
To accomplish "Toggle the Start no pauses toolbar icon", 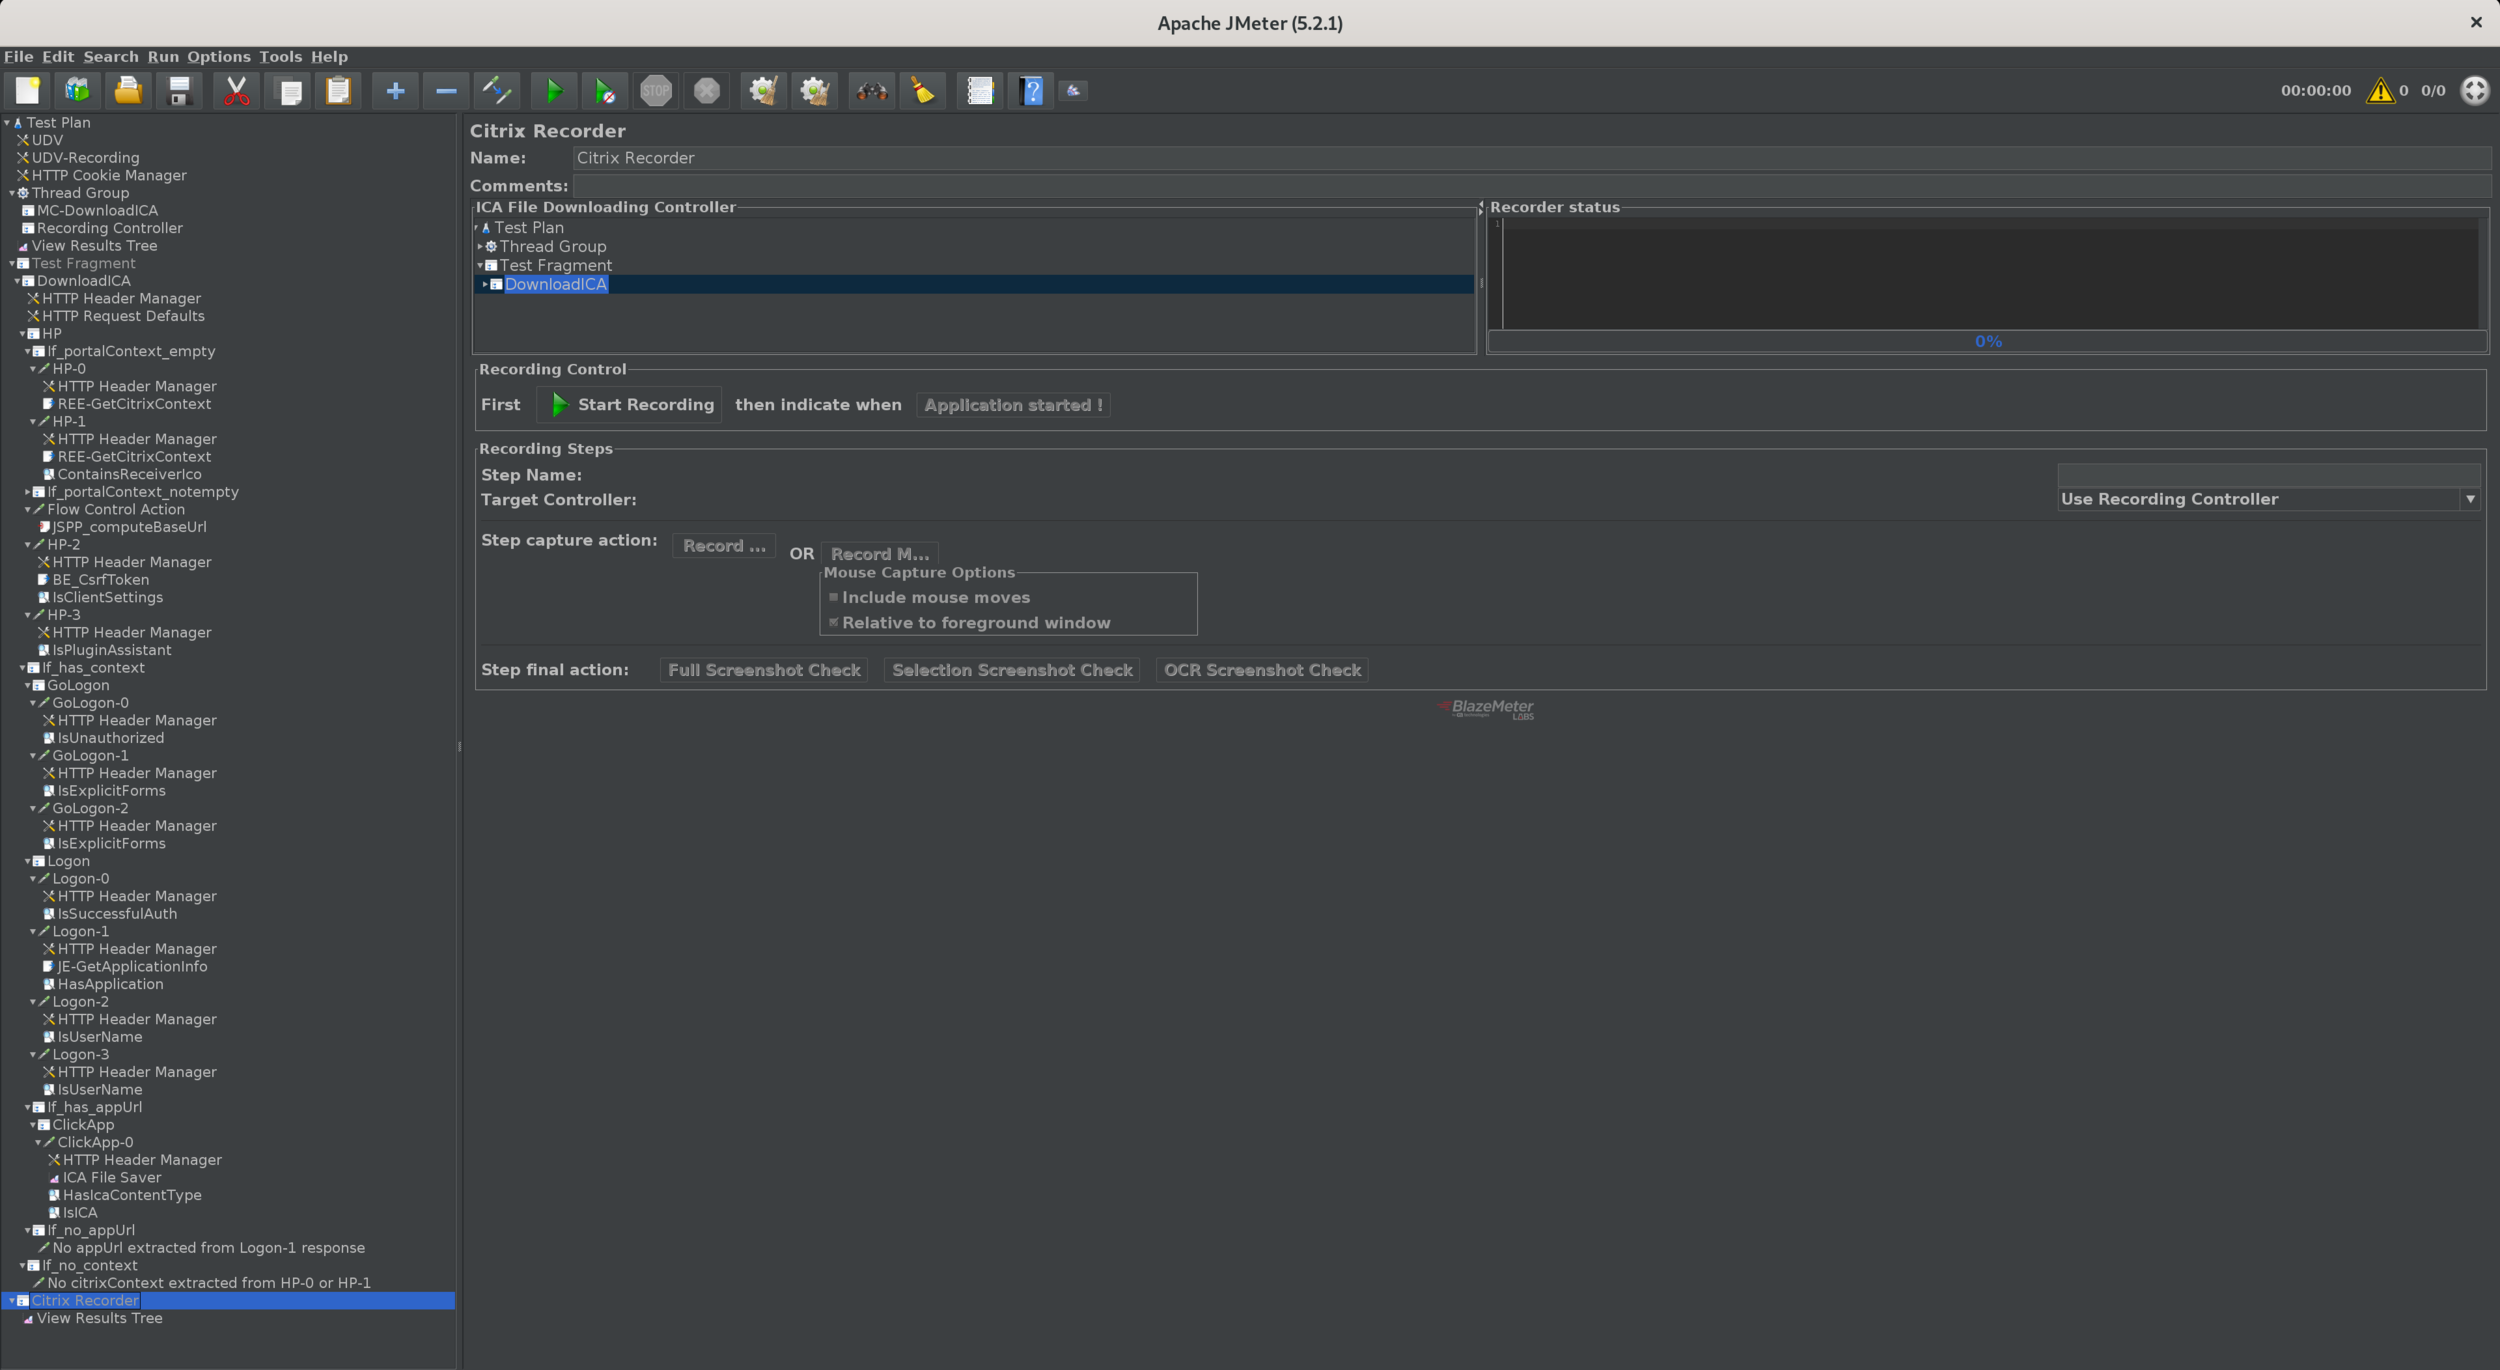I will point(605,90).
